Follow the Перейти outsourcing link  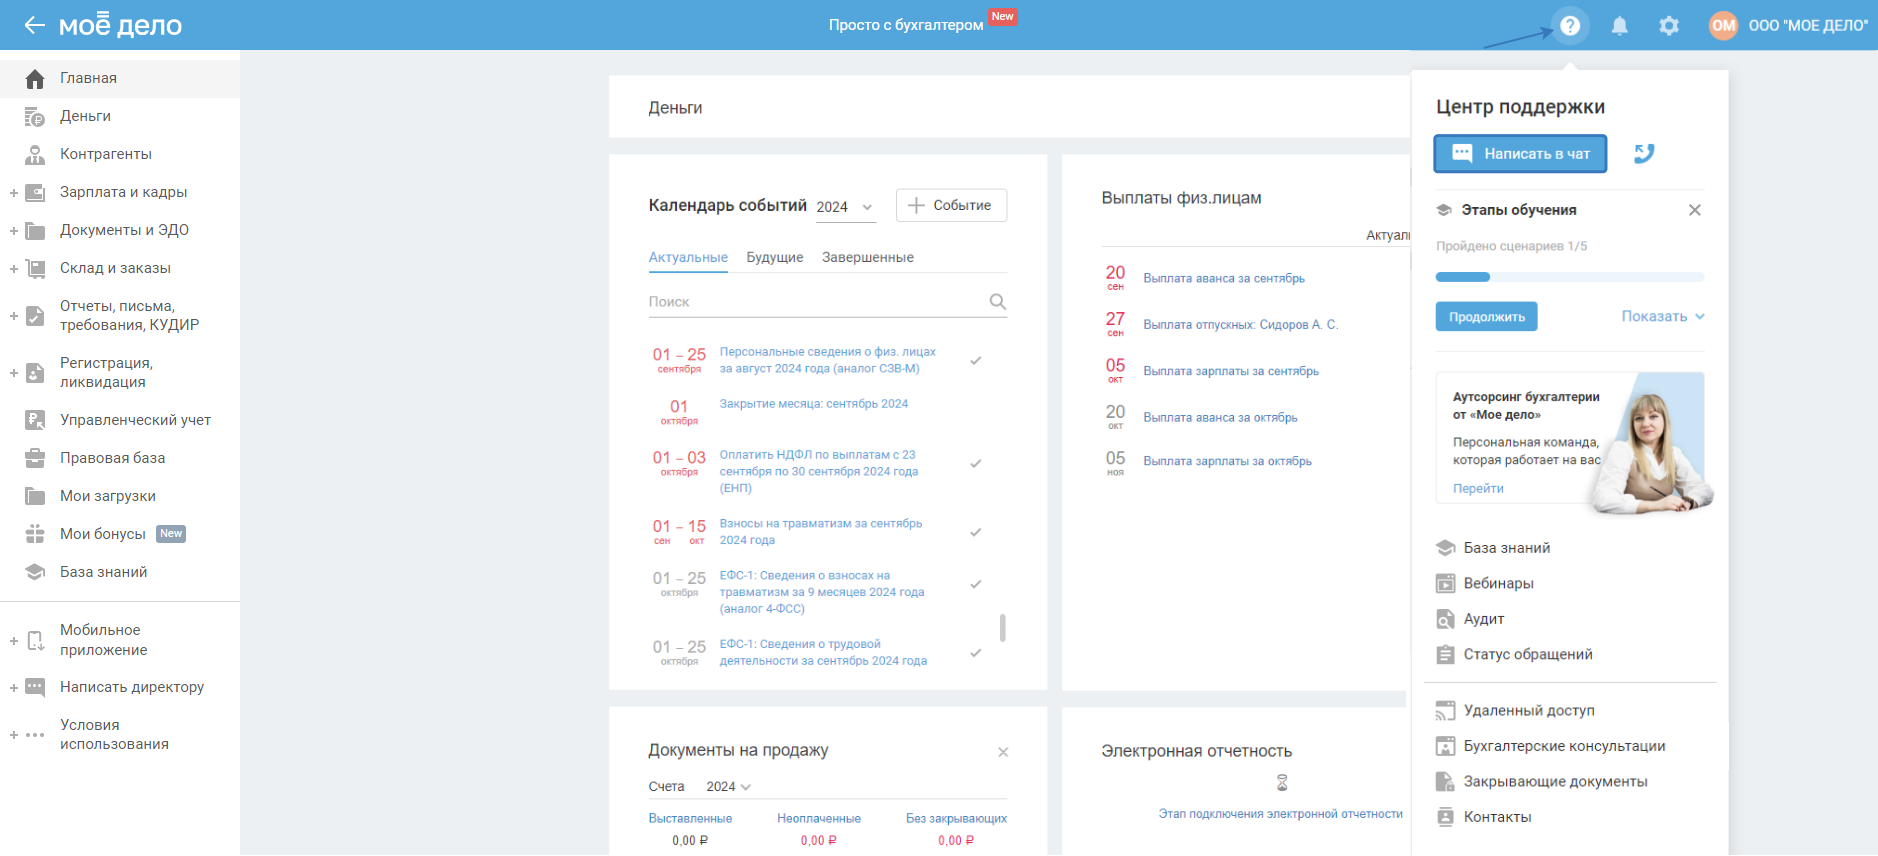click(1478, 488)
